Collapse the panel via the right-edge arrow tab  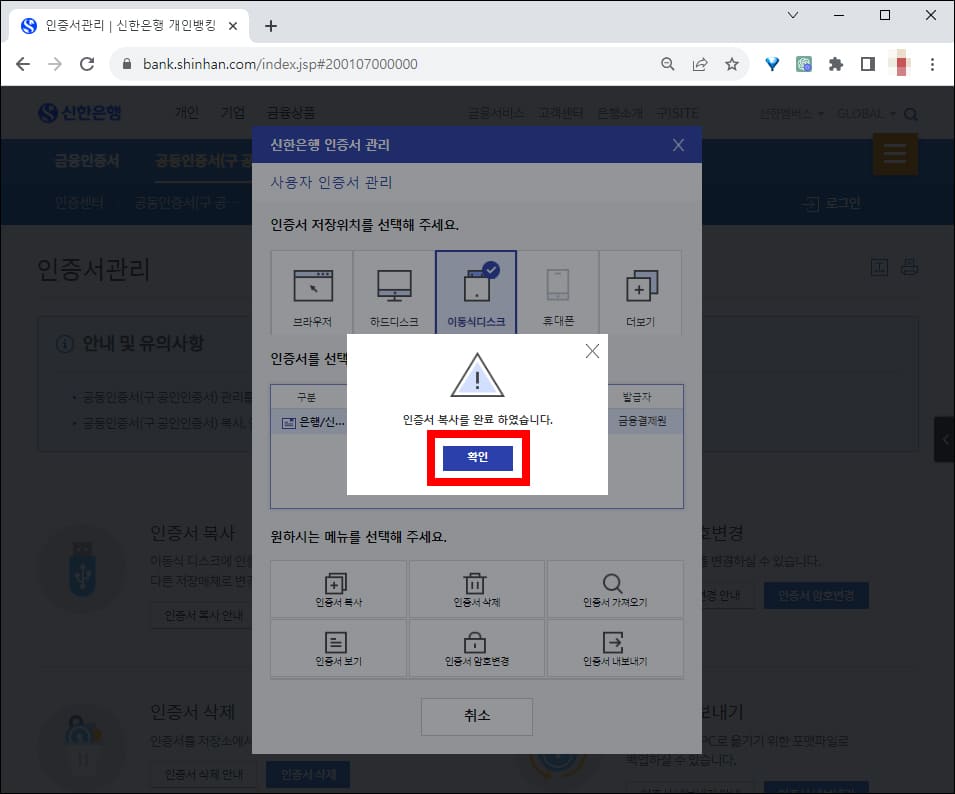coord(944,438)
